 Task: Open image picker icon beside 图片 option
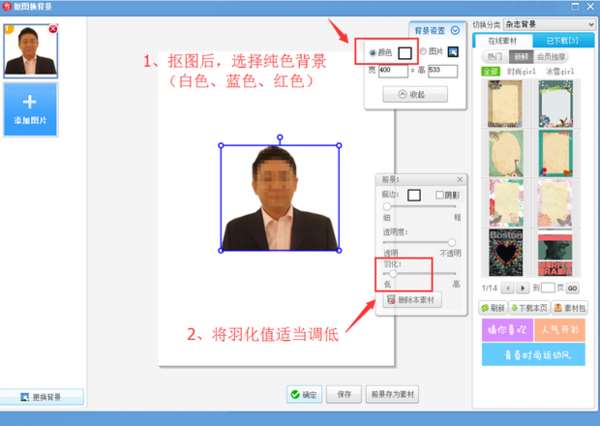[453, 52]
